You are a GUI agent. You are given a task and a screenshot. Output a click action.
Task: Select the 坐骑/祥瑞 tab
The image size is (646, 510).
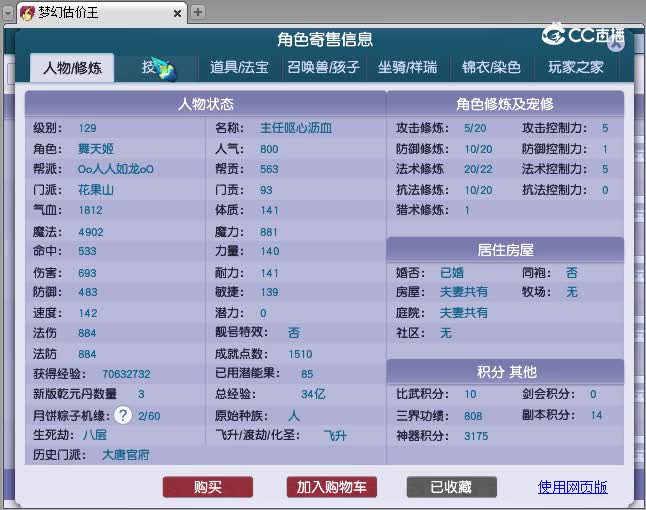pos(407,68)
